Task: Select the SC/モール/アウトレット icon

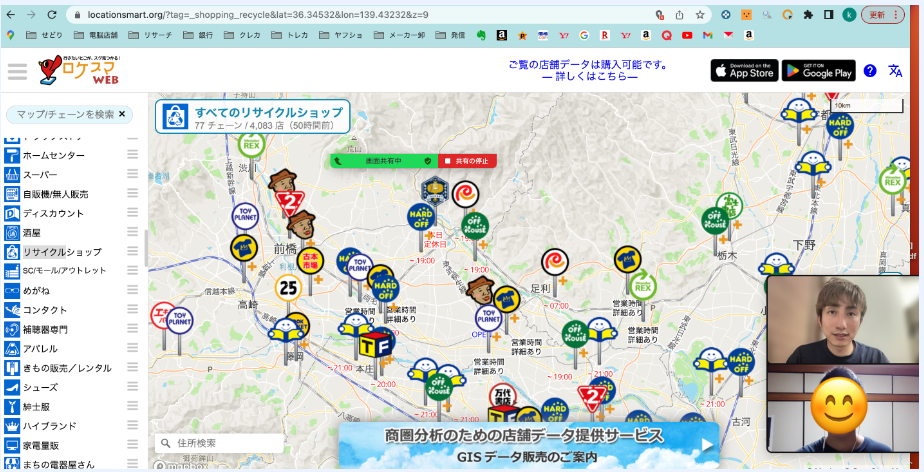Action: click(x=12, y=271)
